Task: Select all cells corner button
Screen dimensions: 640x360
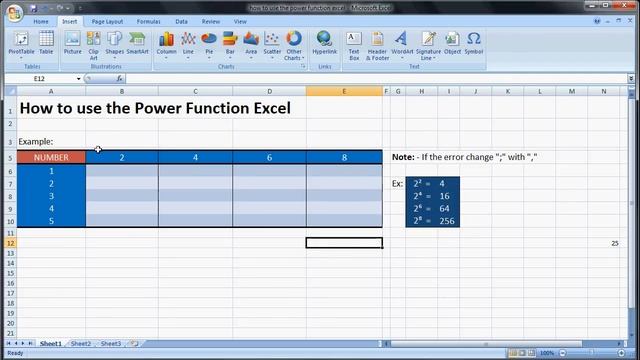Action: click(11, 91)
